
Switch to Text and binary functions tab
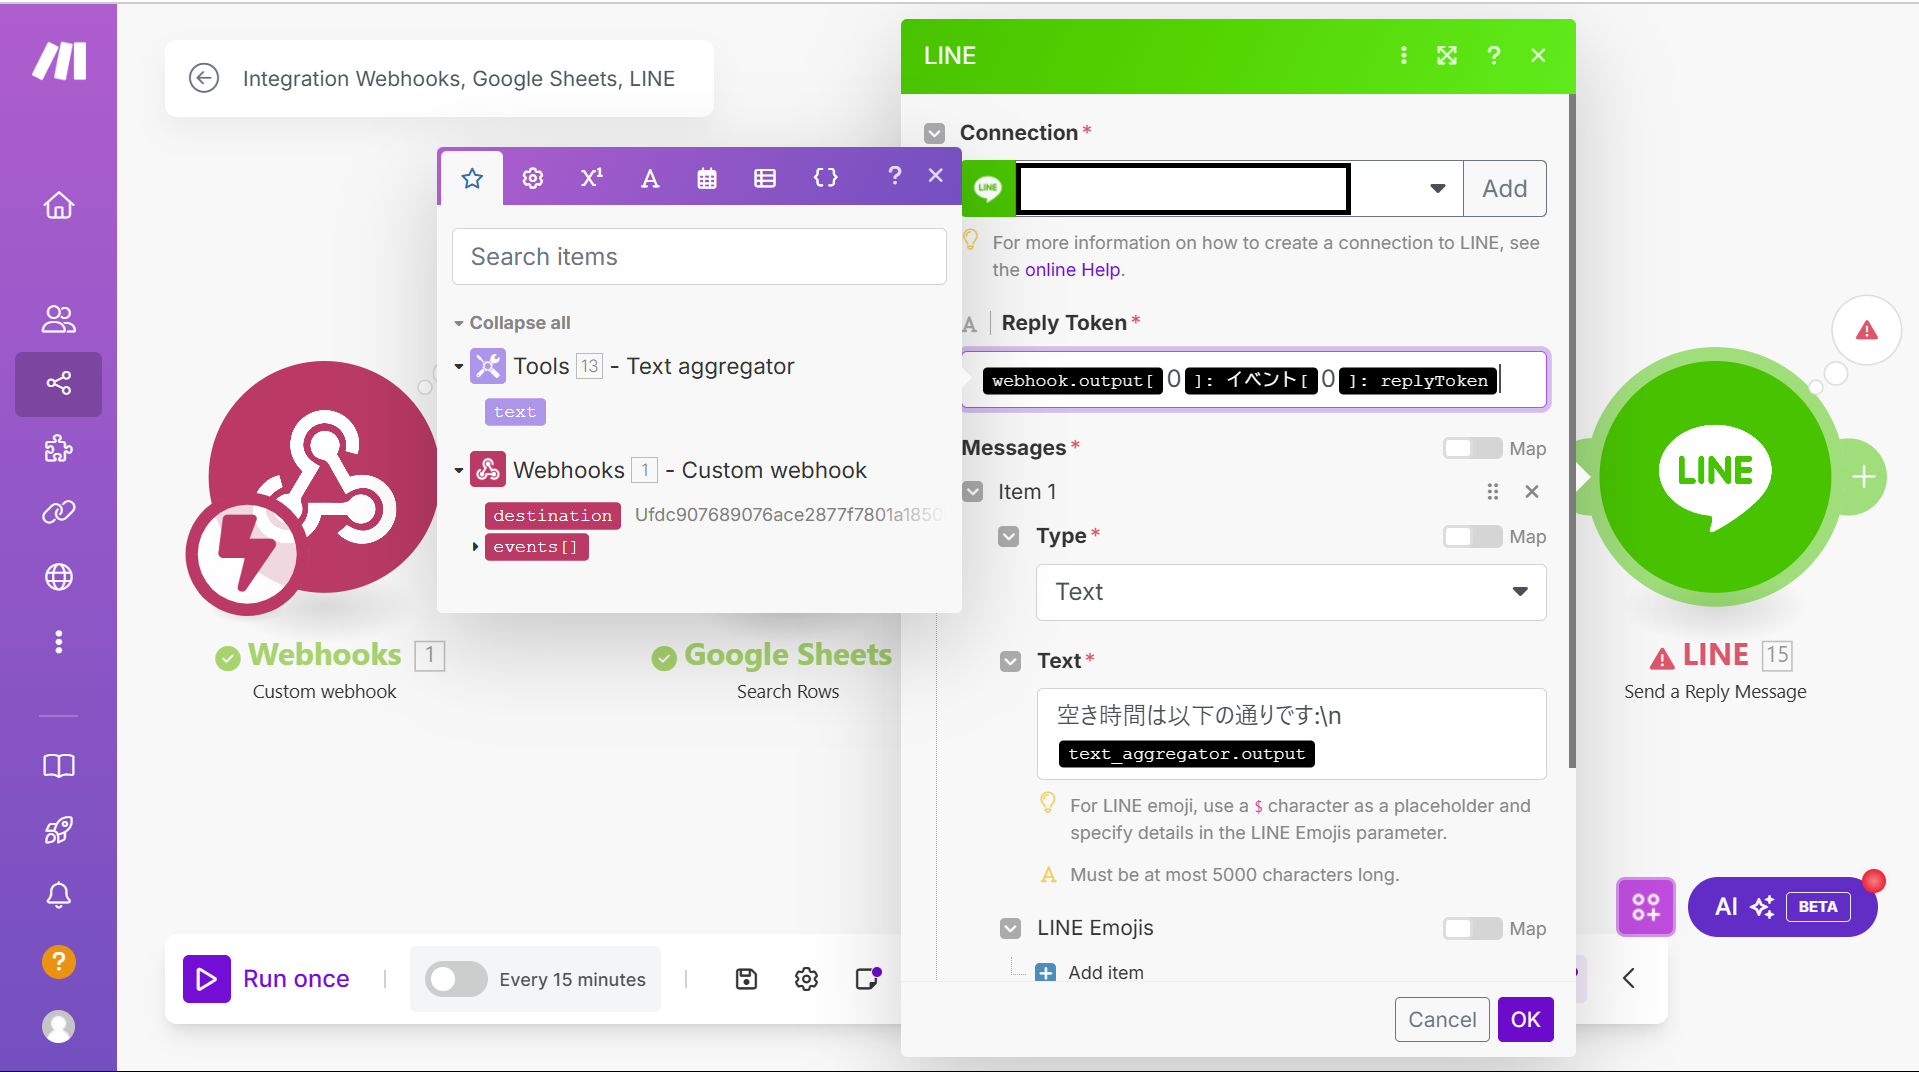point(650,178)
